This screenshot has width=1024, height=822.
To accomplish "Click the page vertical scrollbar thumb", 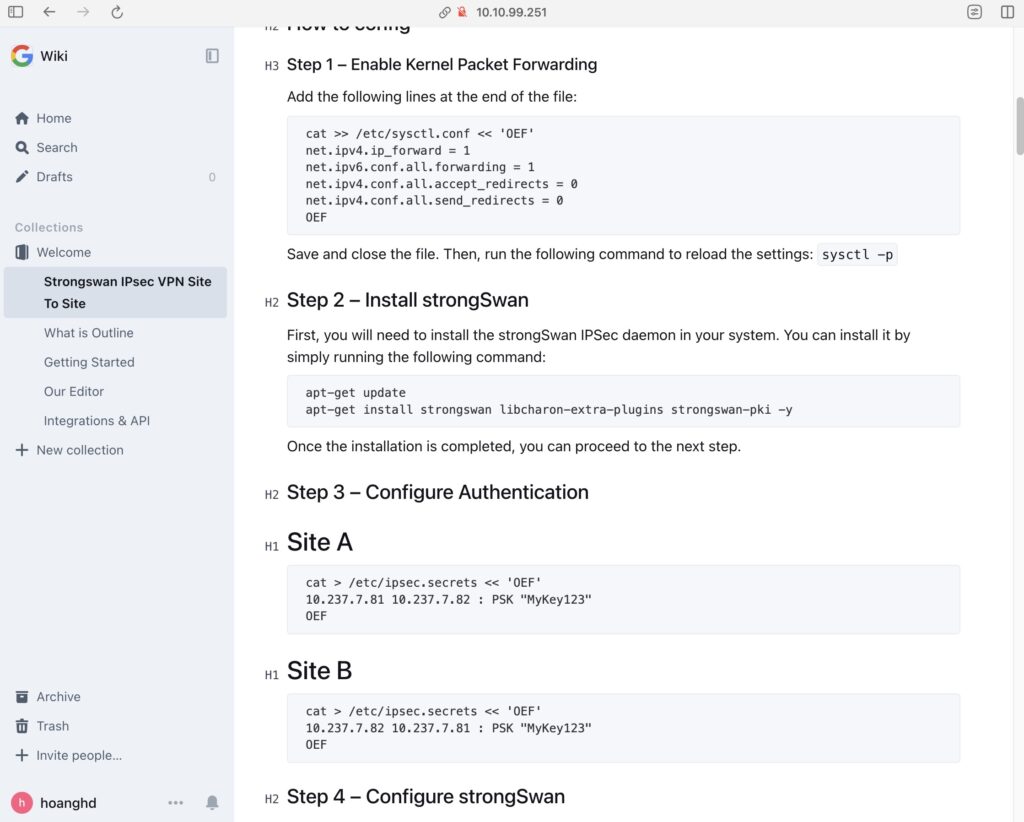I will point(1019,125).
